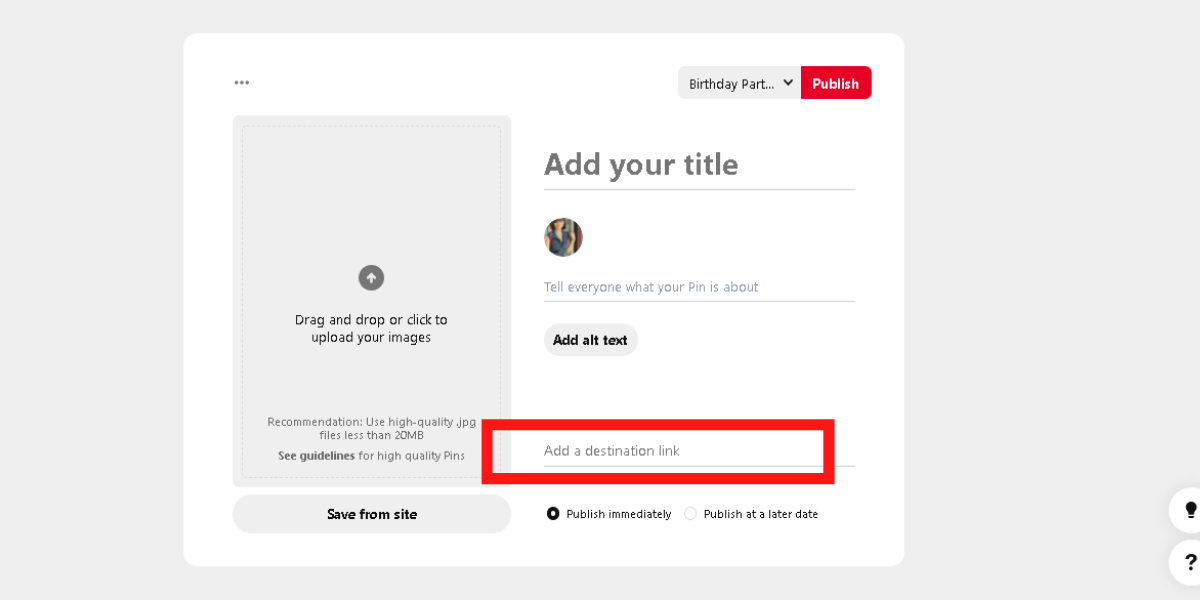Click the Save from site button
The width and height of the screenshot is (1200, 600).
[372, 514]
